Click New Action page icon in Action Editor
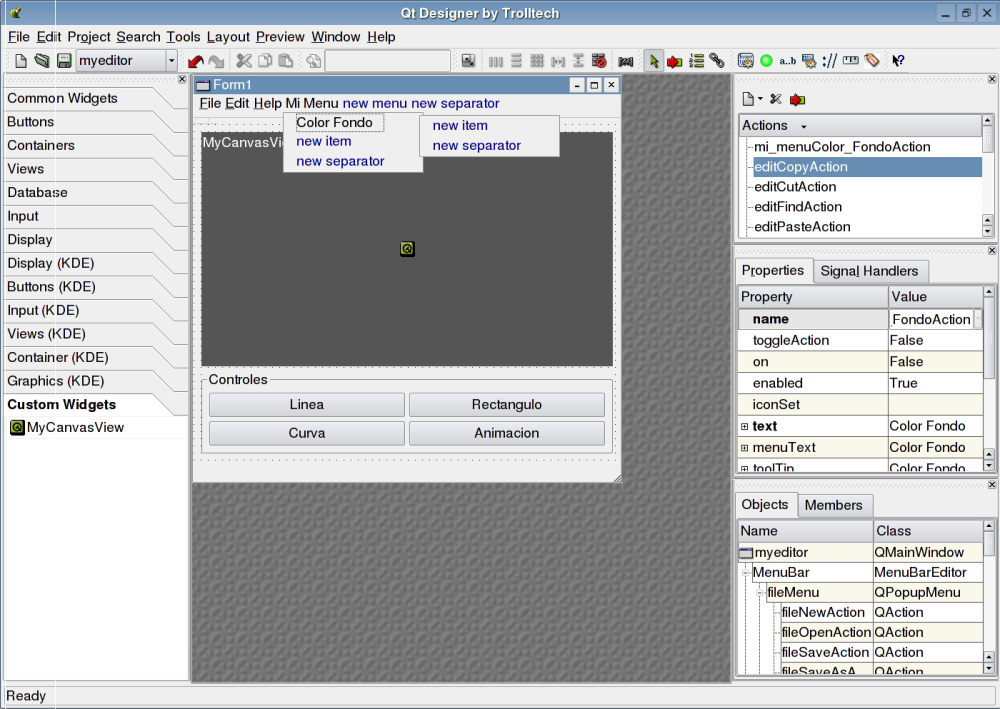 [x=748, y=99]
